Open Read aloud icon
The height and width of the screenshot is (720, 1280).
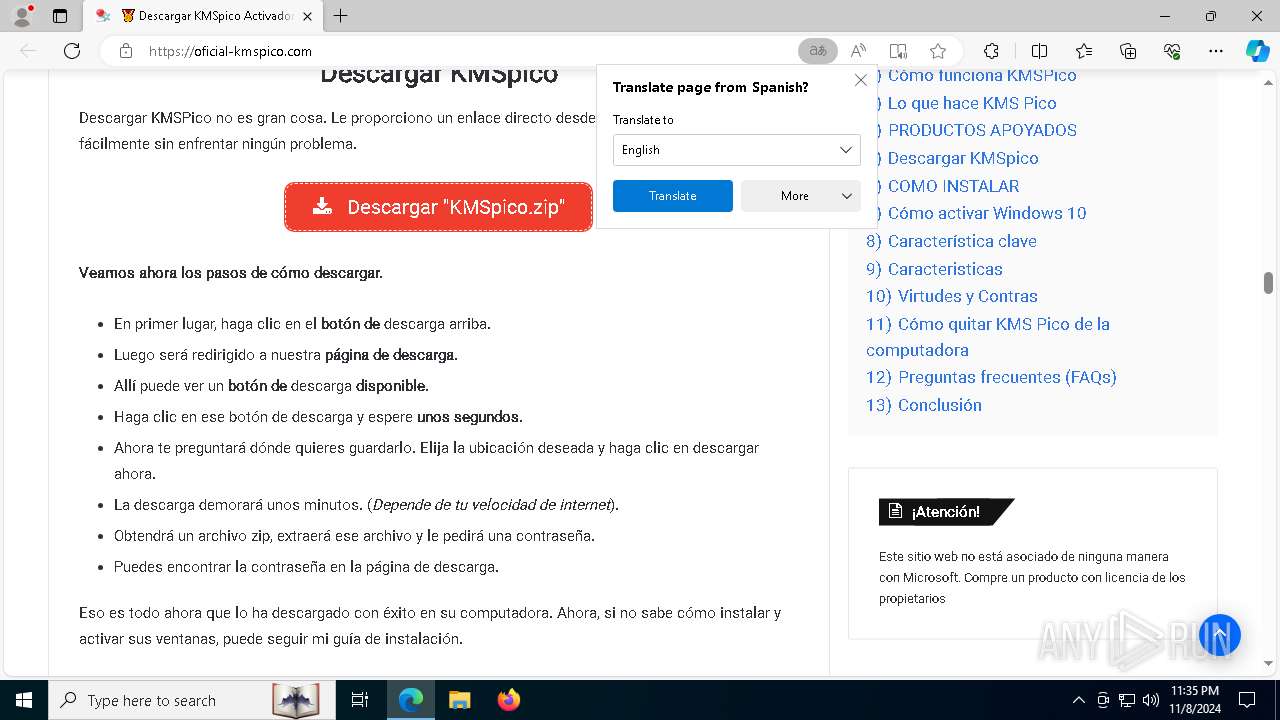click(858, 51)
